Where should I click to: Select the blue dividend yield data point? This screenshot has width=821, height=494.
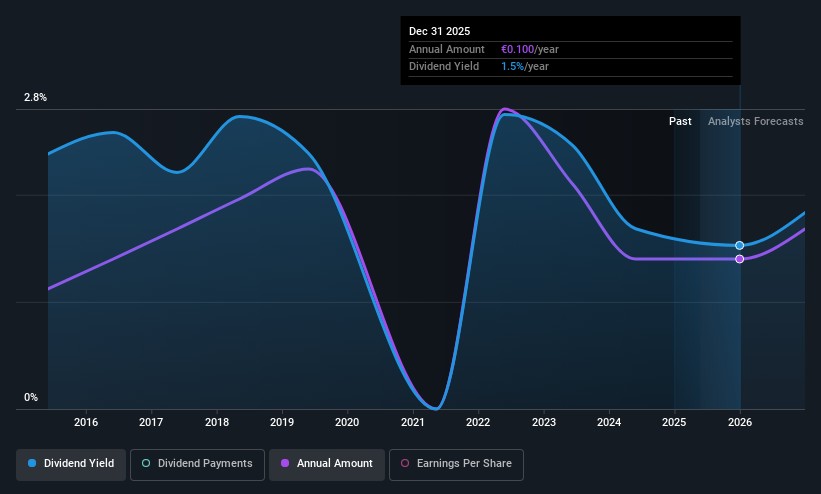[740, 245]
